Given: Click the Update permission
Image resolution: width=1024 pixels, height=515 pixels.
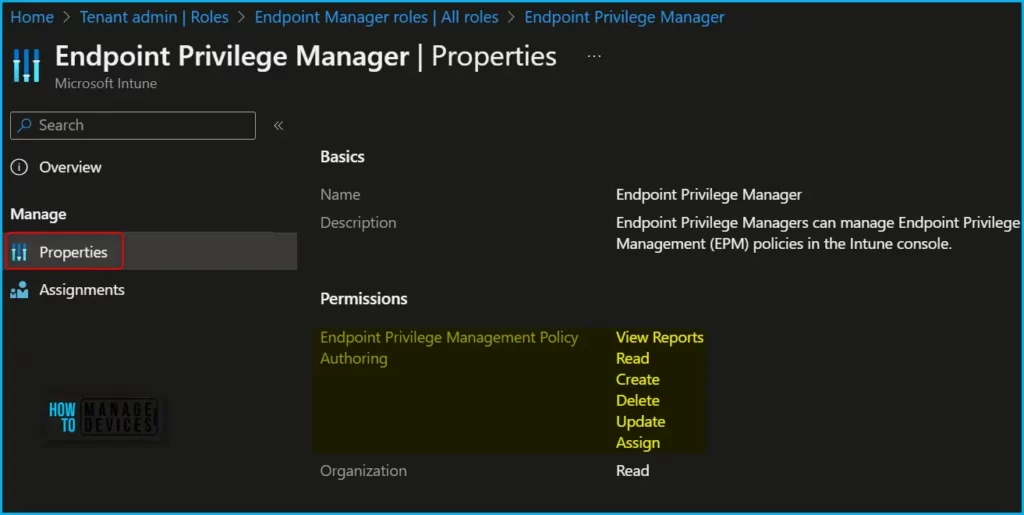Looking at the screenshot, I should tap(640, 422).
